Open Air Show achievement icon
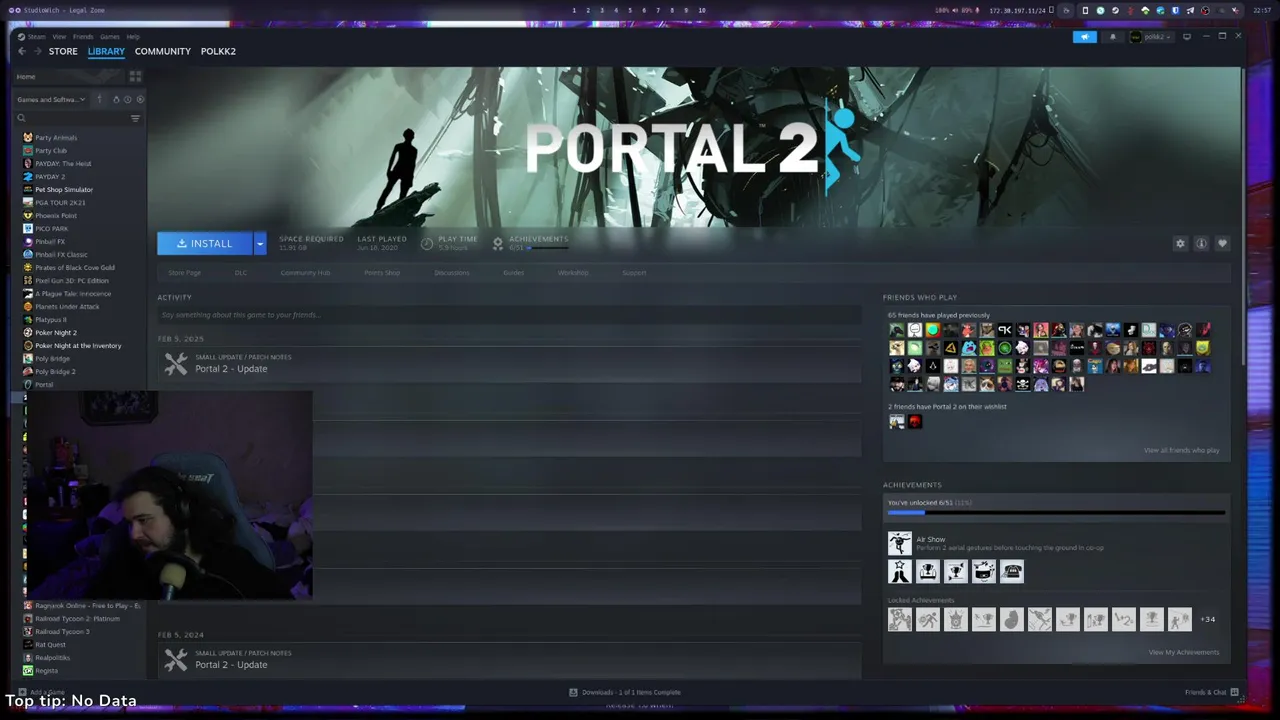Viewport: 1280px width, 720px height. coord(900,543)
